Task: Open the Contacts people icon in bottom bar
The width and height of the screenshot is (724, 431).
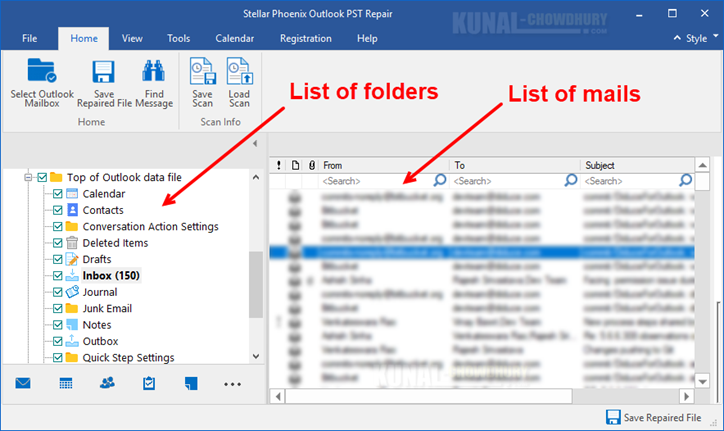Action: (x=107, y=383)
